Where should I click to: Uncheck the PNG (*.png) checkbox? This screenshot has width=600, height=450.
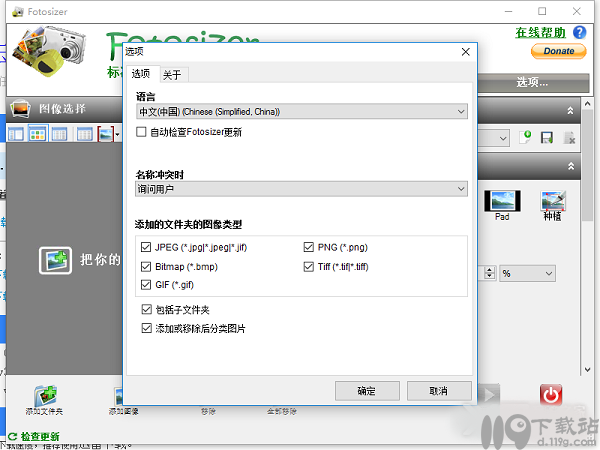pos(308,247)
